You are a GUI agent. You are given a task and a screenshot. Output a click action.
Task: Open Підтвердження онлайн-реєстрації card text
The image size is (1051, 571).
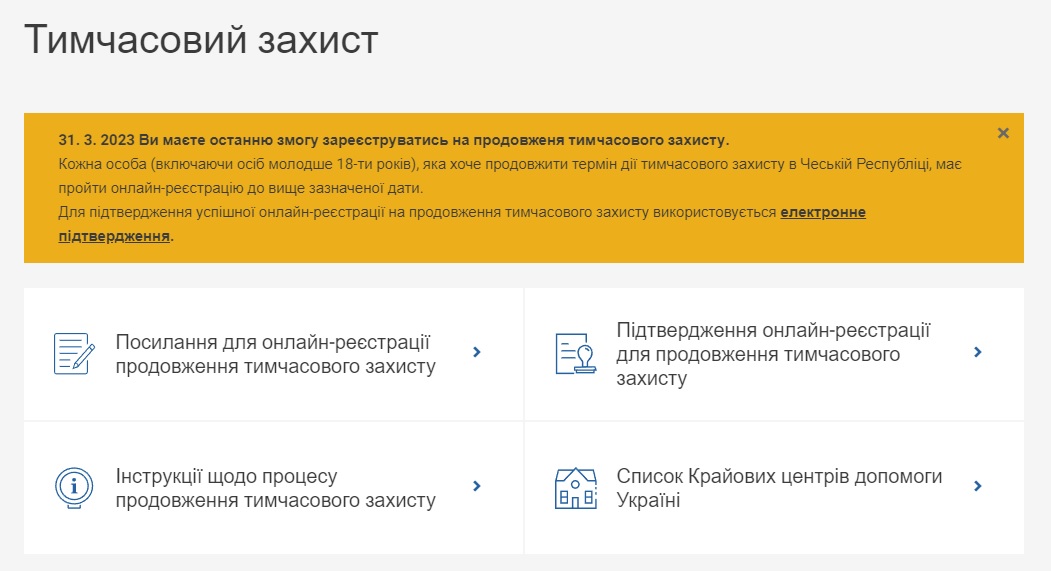773,354
